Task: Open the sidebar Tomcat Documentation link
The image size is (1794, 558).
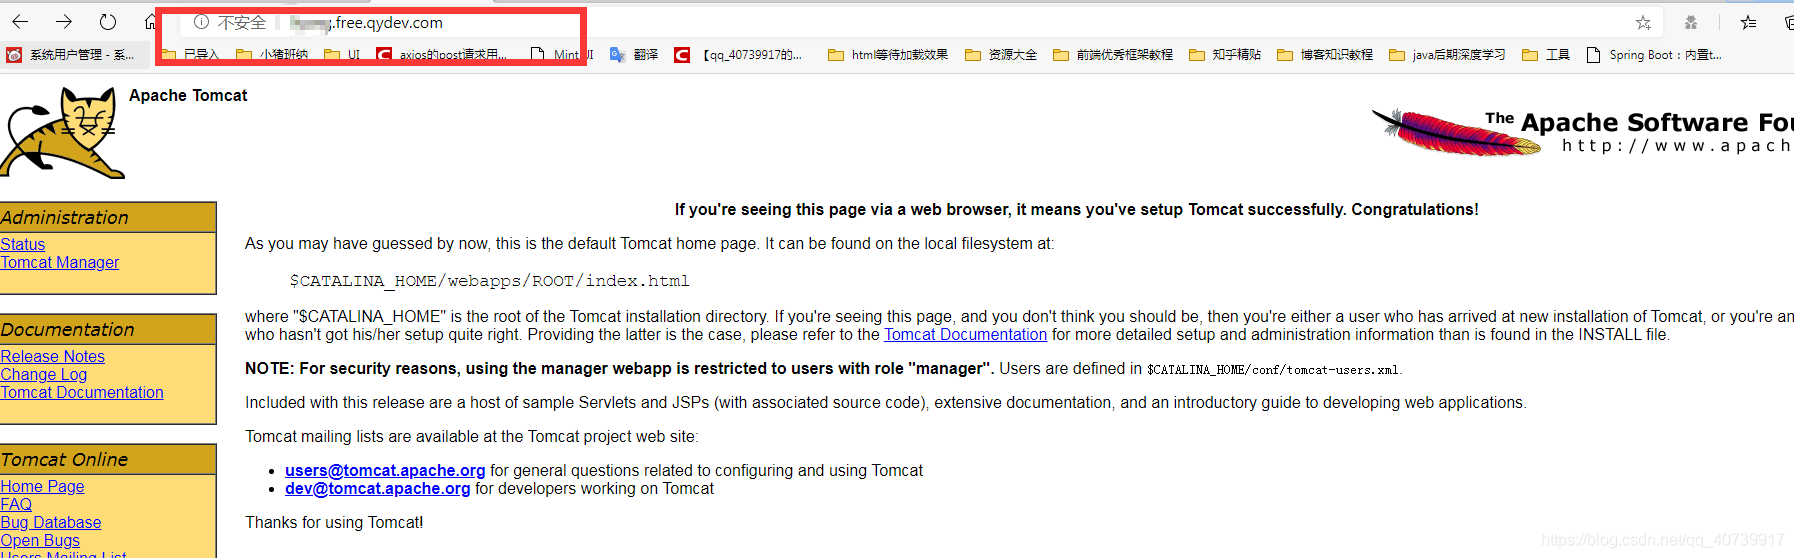Action: (82, 392)
